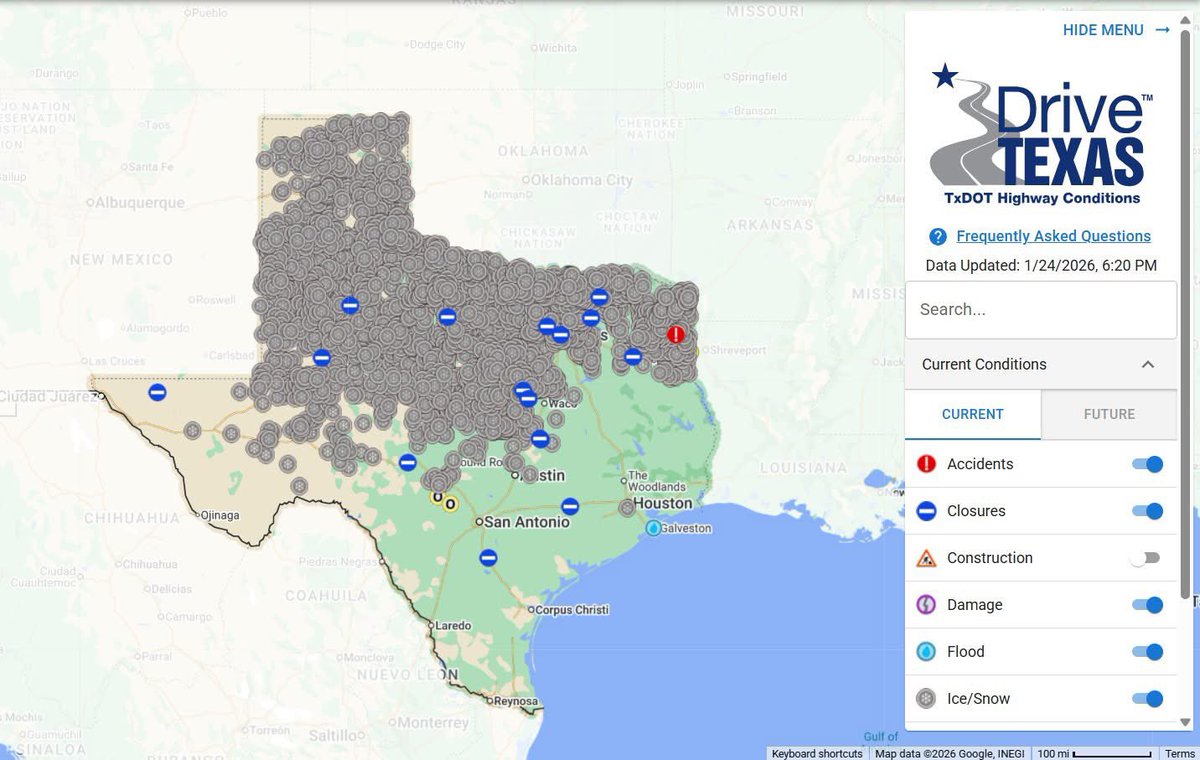Screen dimensions: 1200x760
Task: Click the closure marker near Ciudad Juarez
Action: pos(157,392)
